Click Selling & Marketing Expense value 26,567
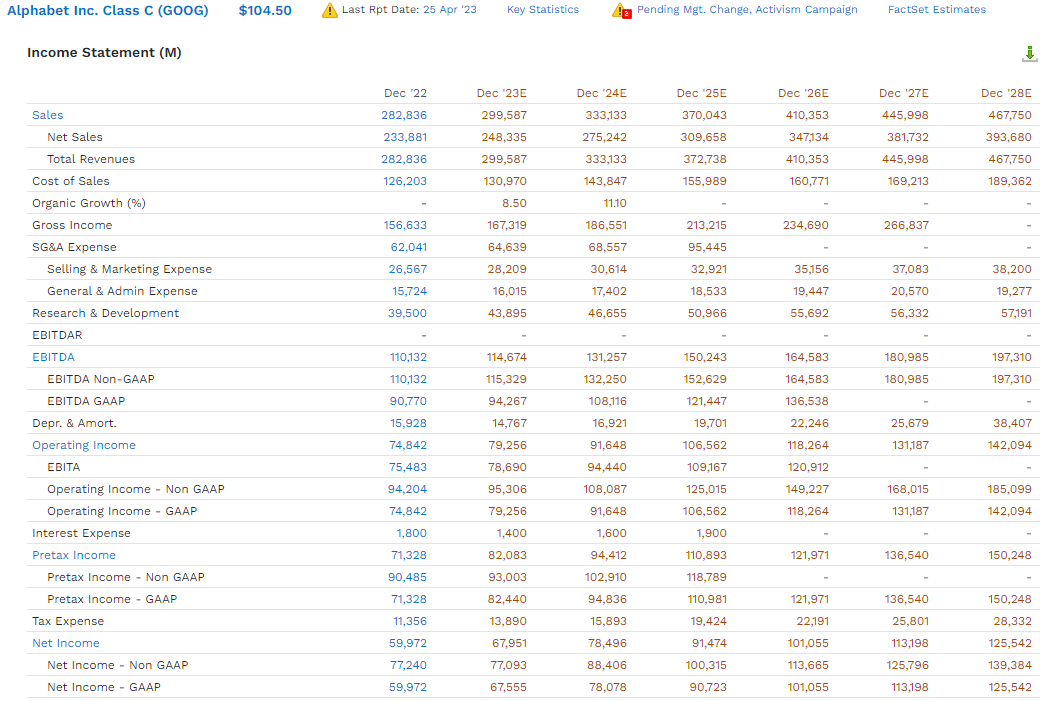The image size is (1040, 701). (x=408, y=269)
